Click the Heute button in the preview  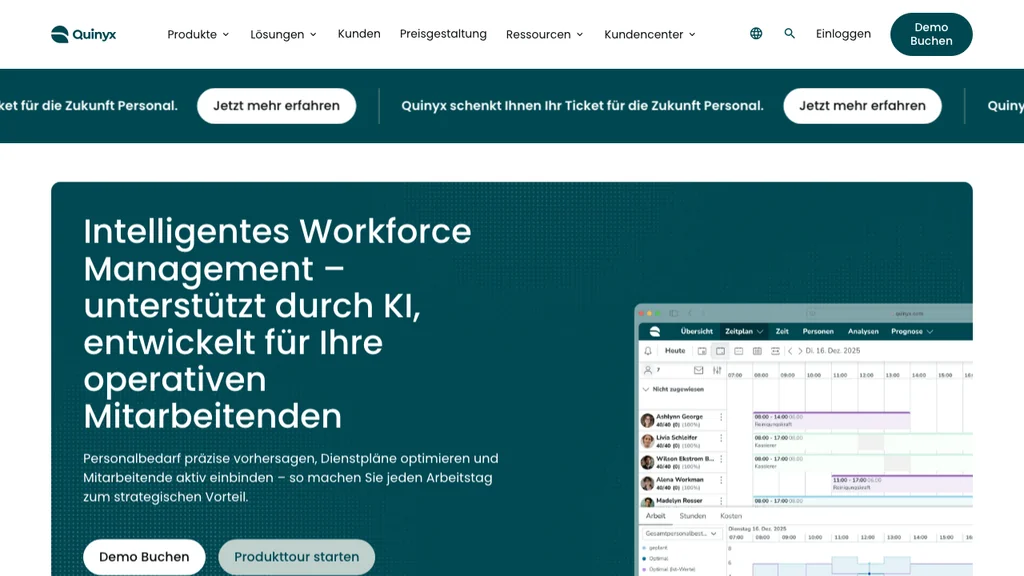point(675,351)
